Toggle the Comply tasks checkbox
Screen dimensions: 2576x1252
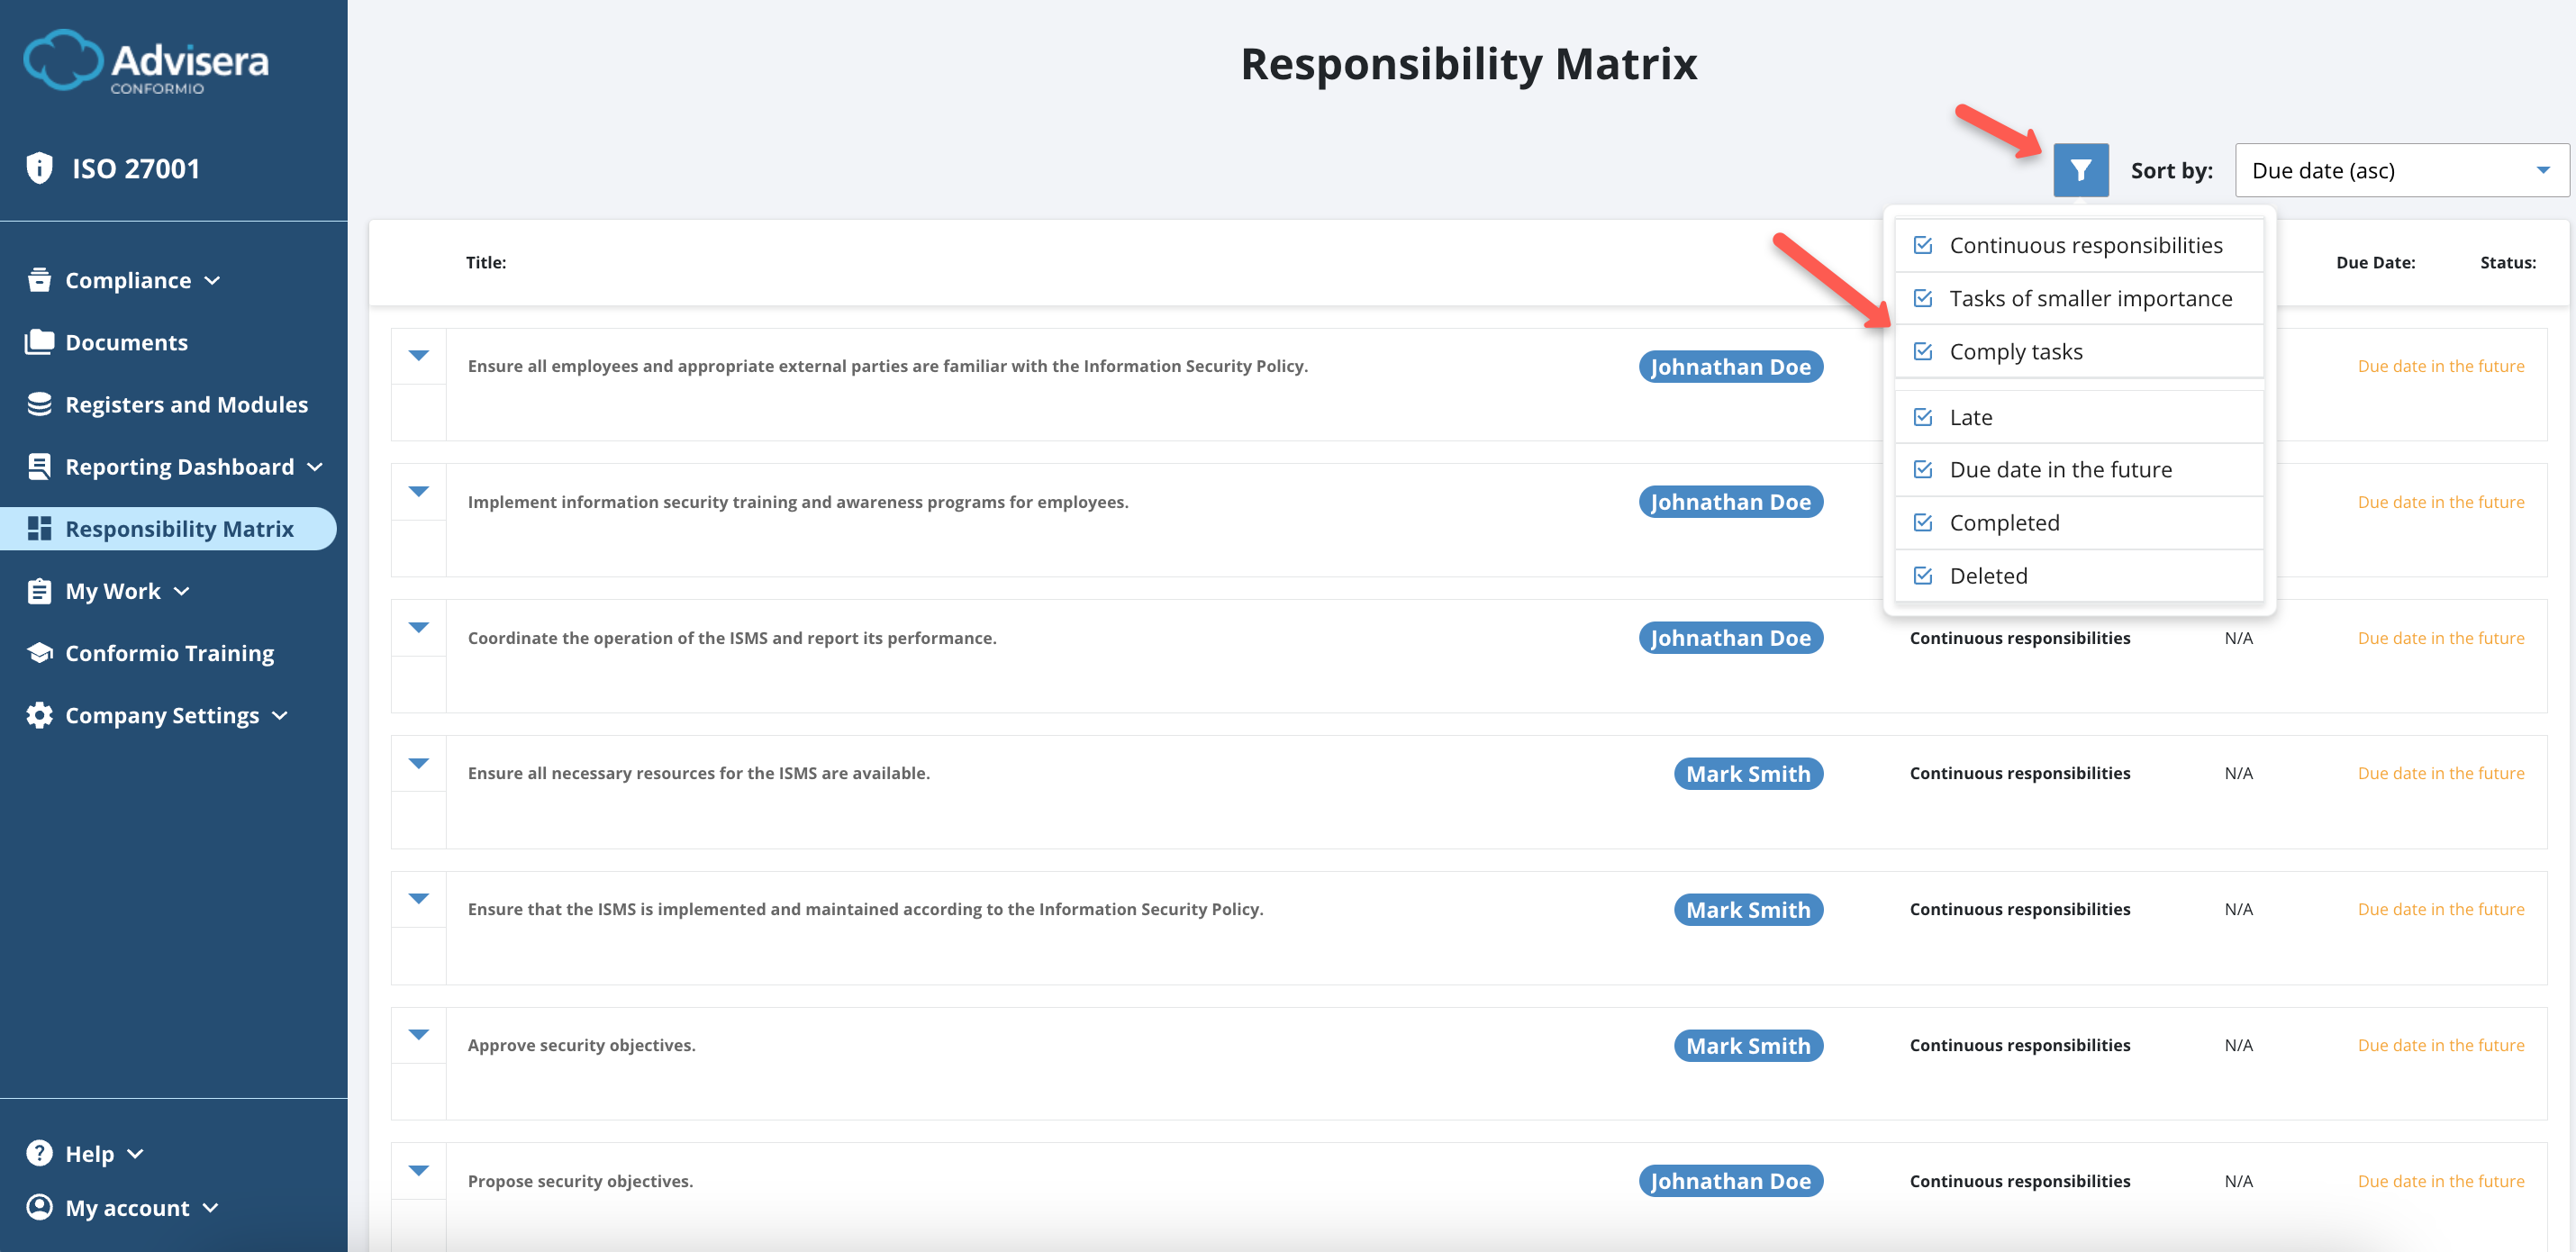click(x=1925, y=350)
